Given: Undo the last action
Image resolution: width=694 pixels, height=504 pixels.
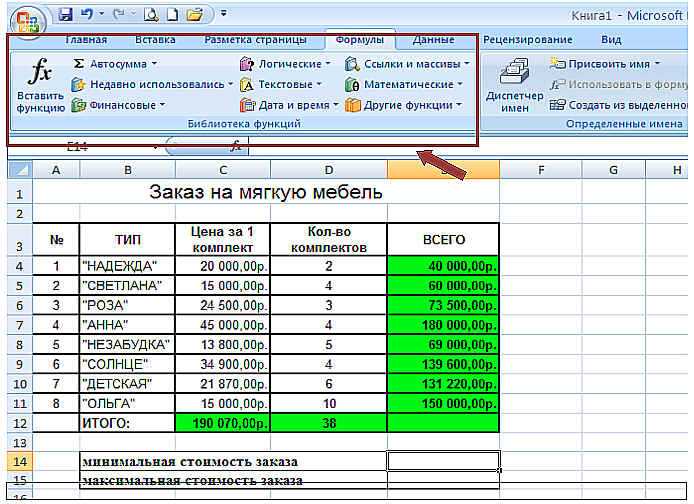Looking at the screenshot, I should (87, 15).
